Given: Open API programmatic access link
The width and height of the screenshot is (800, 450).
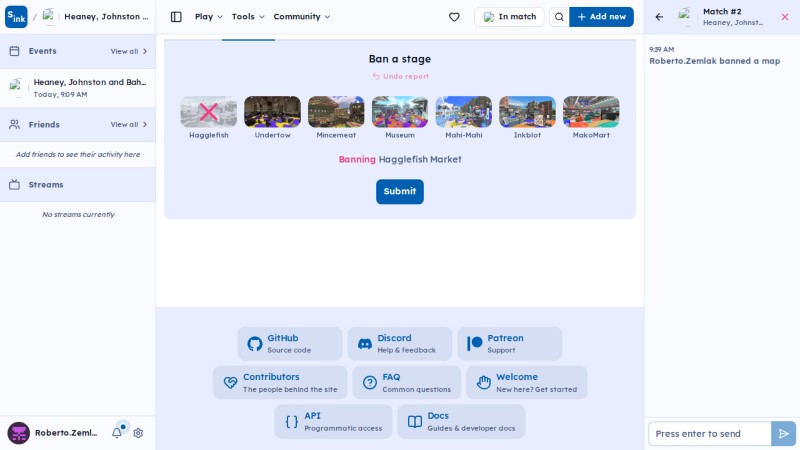Looking at the screenshot, I should point(333,421).
